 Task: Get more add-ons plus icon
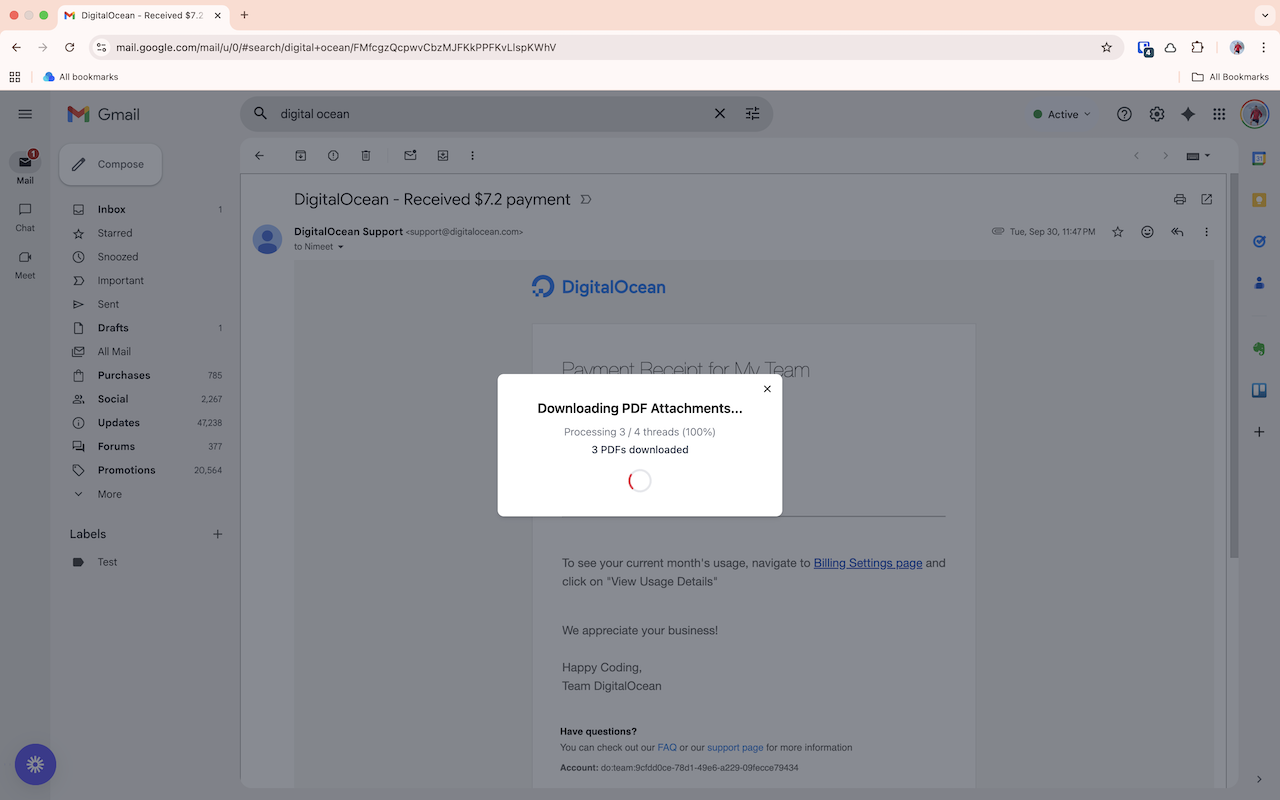1259,432
